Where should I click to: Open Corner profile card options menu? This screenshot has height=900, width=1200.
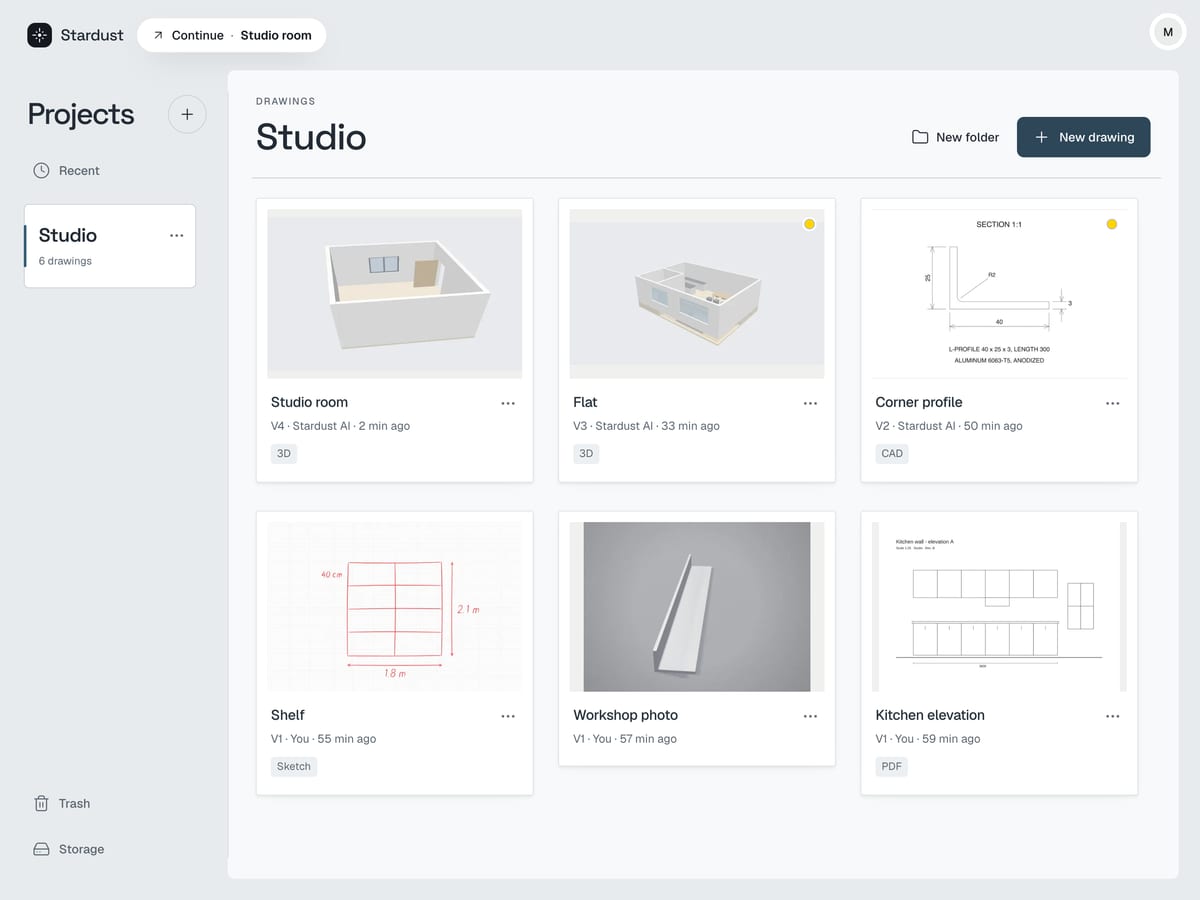pos(1113,403)
